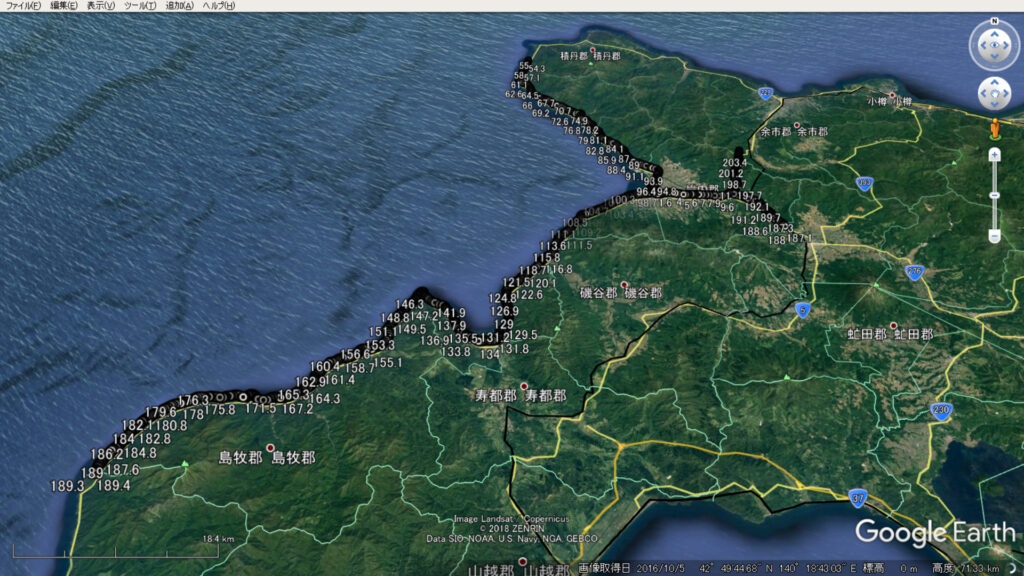Viewport: 1024px width, 576px height.
Task: Click the 磯谷郡 placemark icon
Action: click(625, 284)
